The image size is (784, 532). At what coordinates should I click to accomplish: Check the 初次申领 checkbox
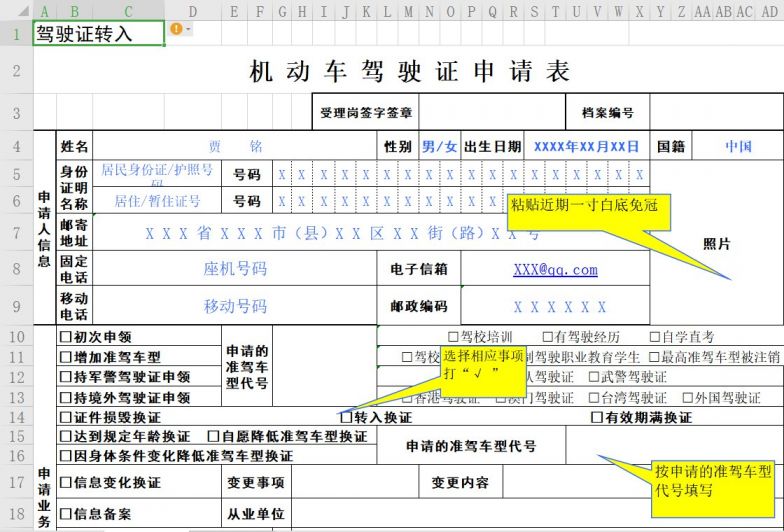click(66, 336)
